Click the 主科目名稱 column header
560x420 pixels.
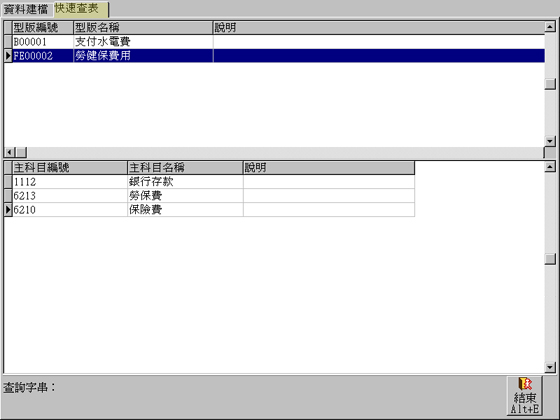[x=185, y=168]
